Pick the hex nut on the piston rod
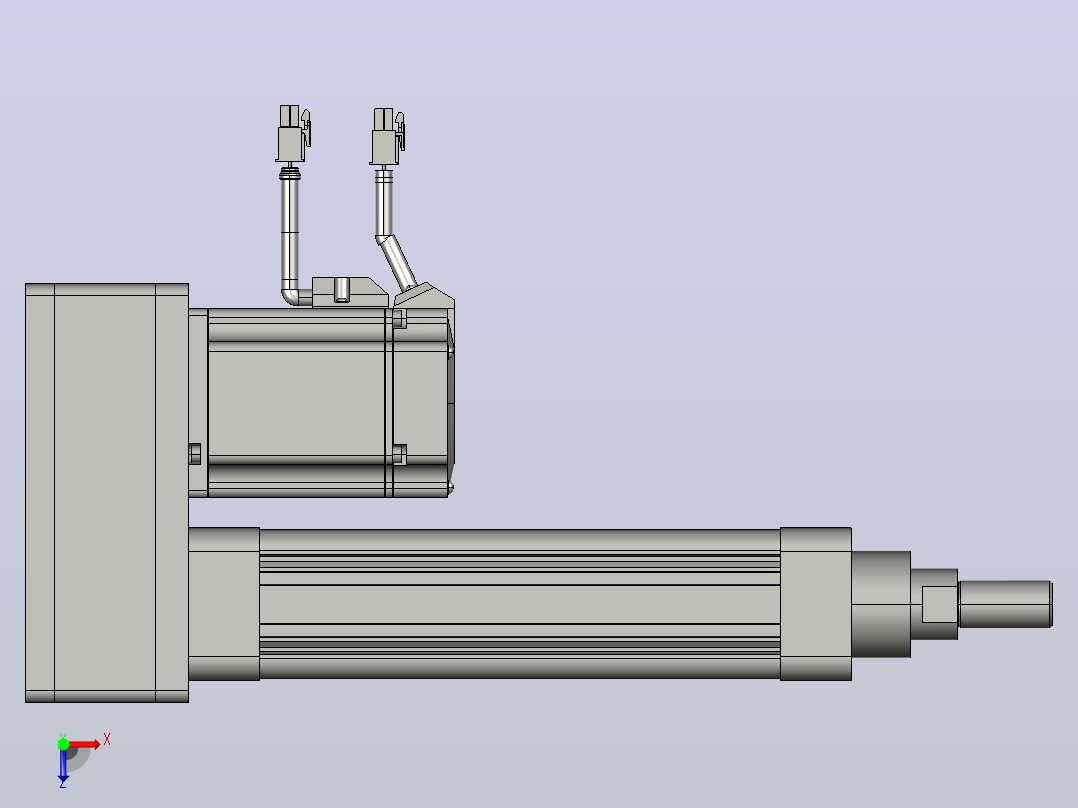1078x808 pixels. [x=939, y=604]
